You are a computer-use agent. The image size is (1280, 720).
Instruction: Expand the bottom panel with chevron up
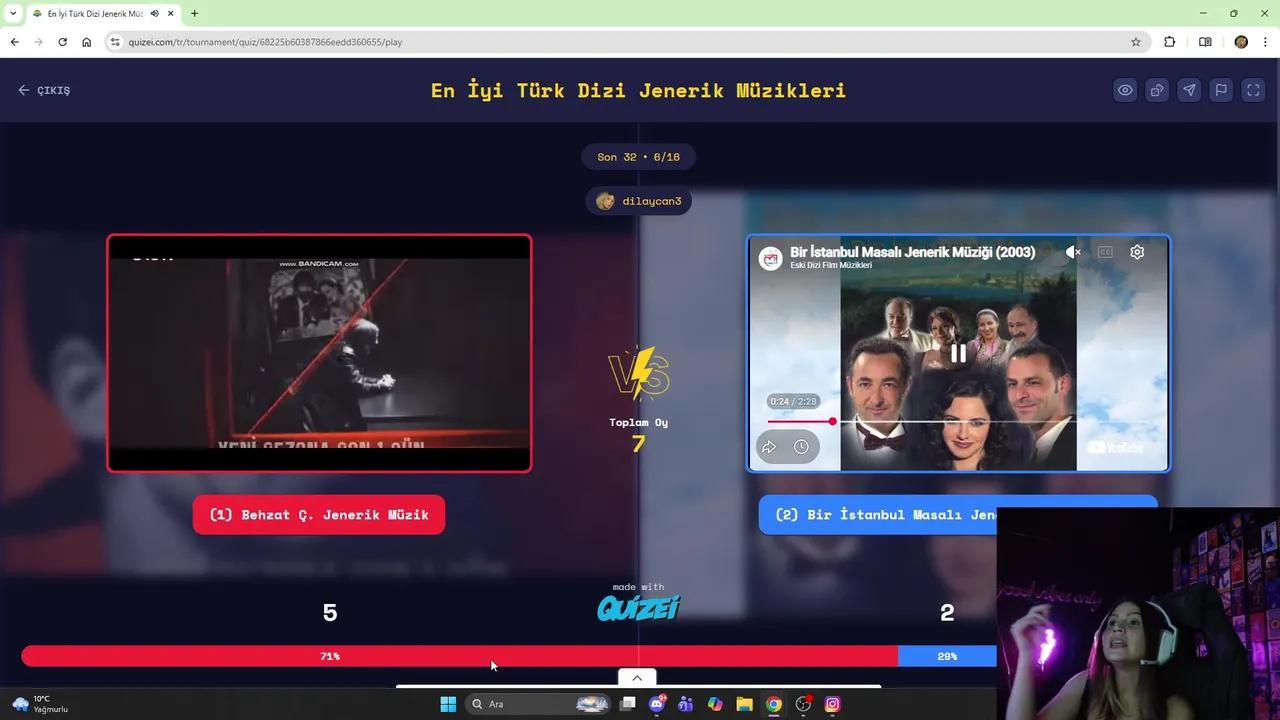(x=637, y=678)
